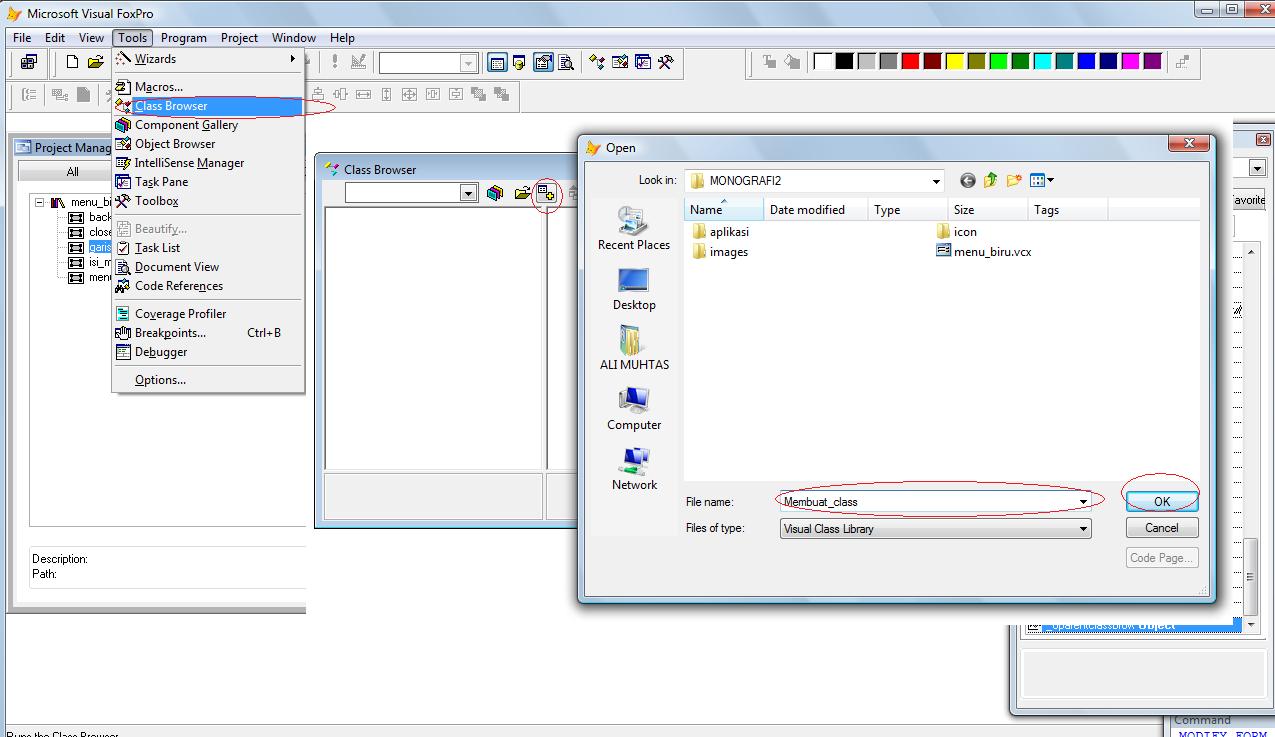The width and height of the screenshot is (1275, 737).
Task: Click the Same Height layout icon
Action: click(386, 94)
